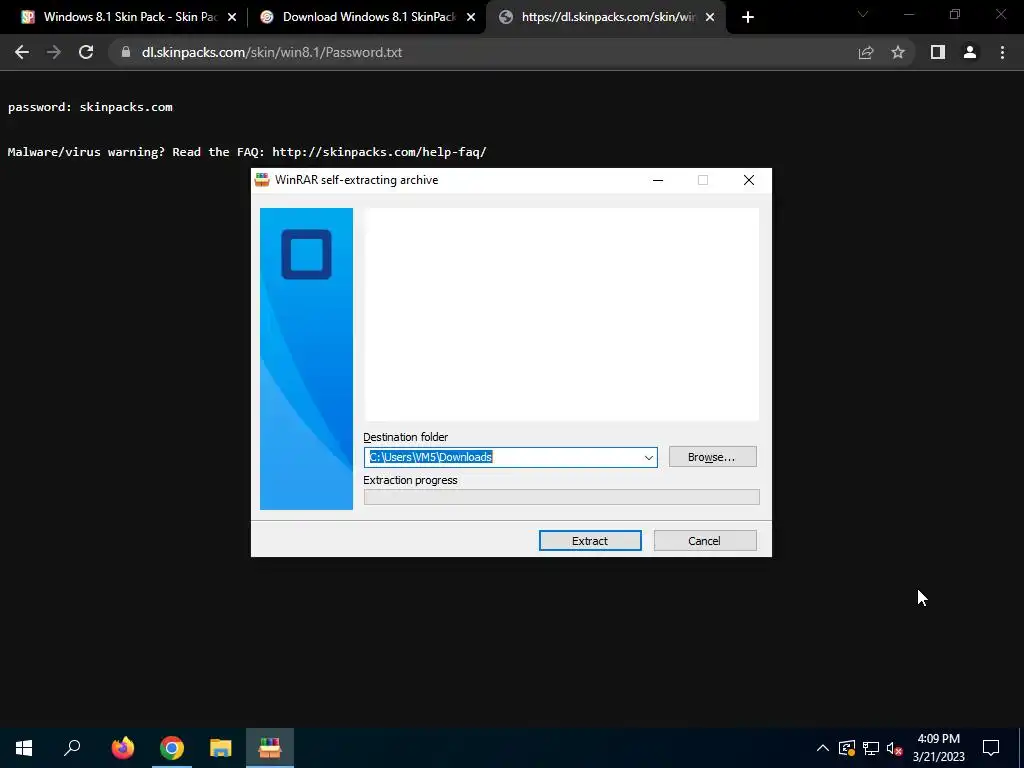
Task: Close the Windows 8.1 Skin Pack tab
Action: coord(232,18)
